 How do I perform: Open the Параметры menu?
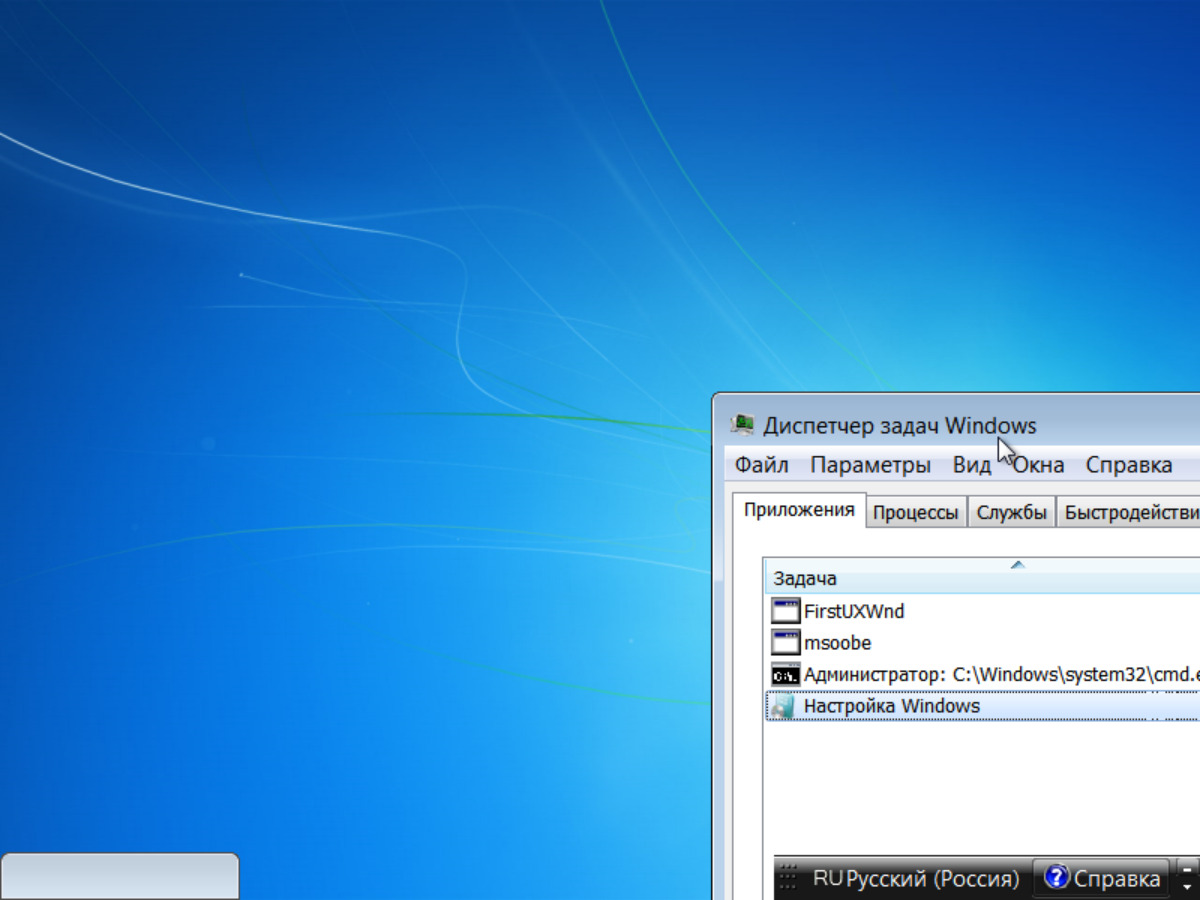(870, 465)
